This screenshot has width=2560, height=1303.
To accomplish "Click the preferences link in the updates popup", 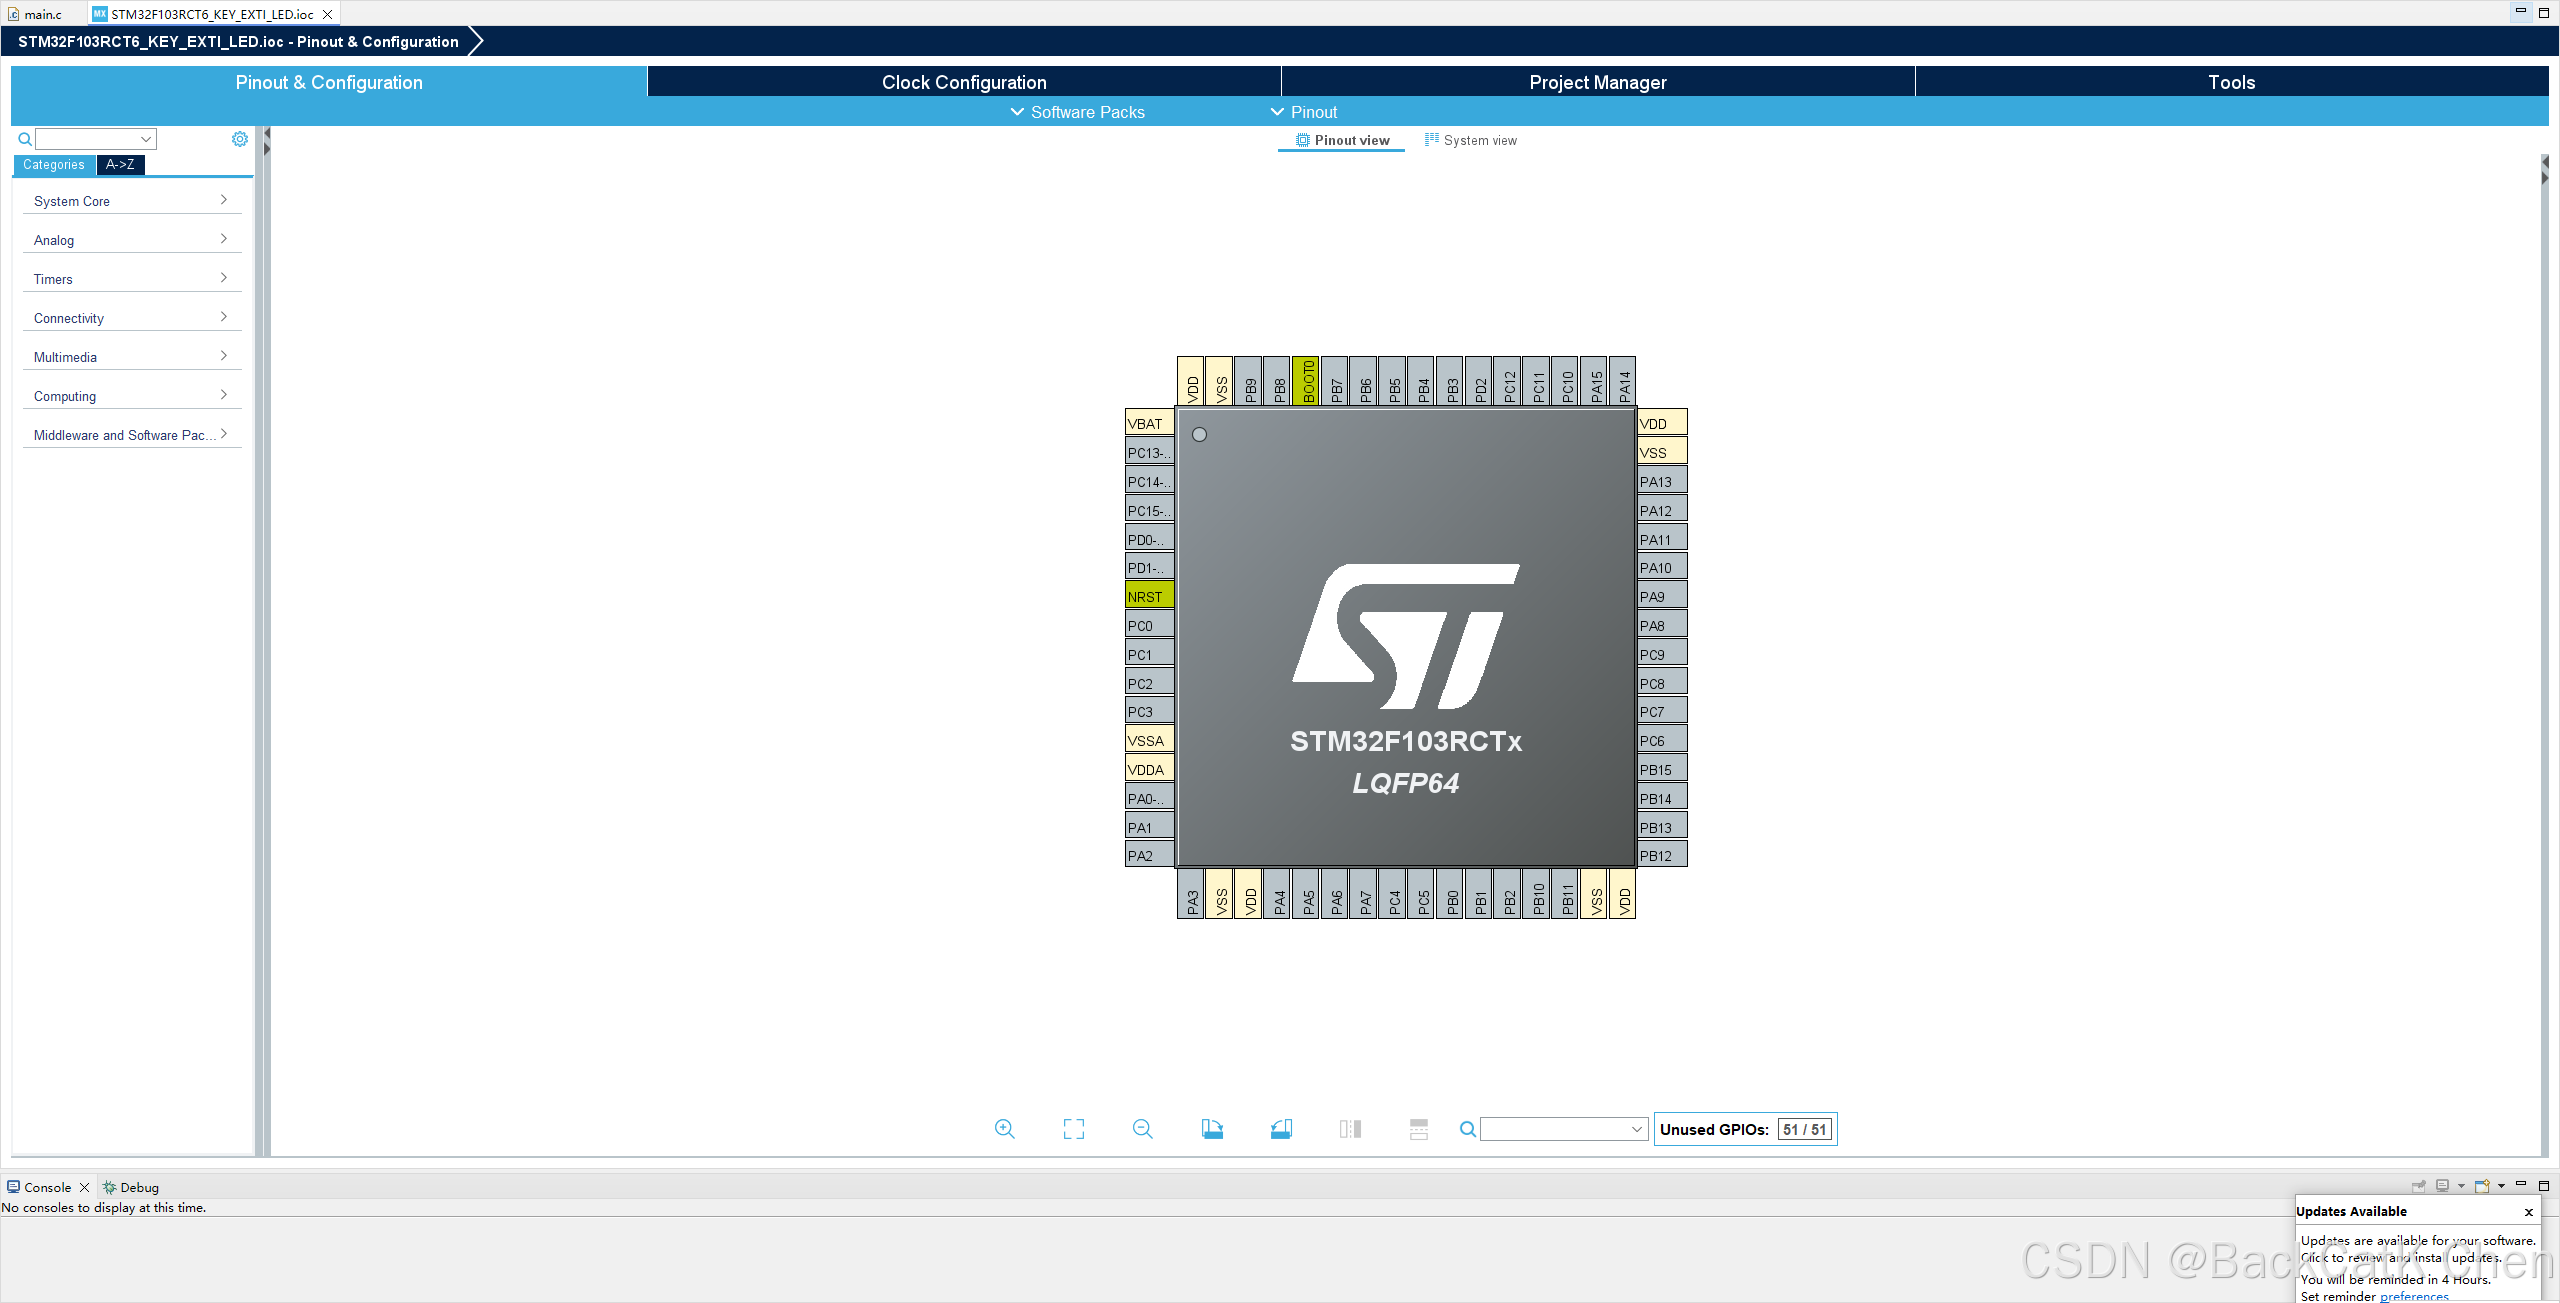I will tap(2413, 1296).
